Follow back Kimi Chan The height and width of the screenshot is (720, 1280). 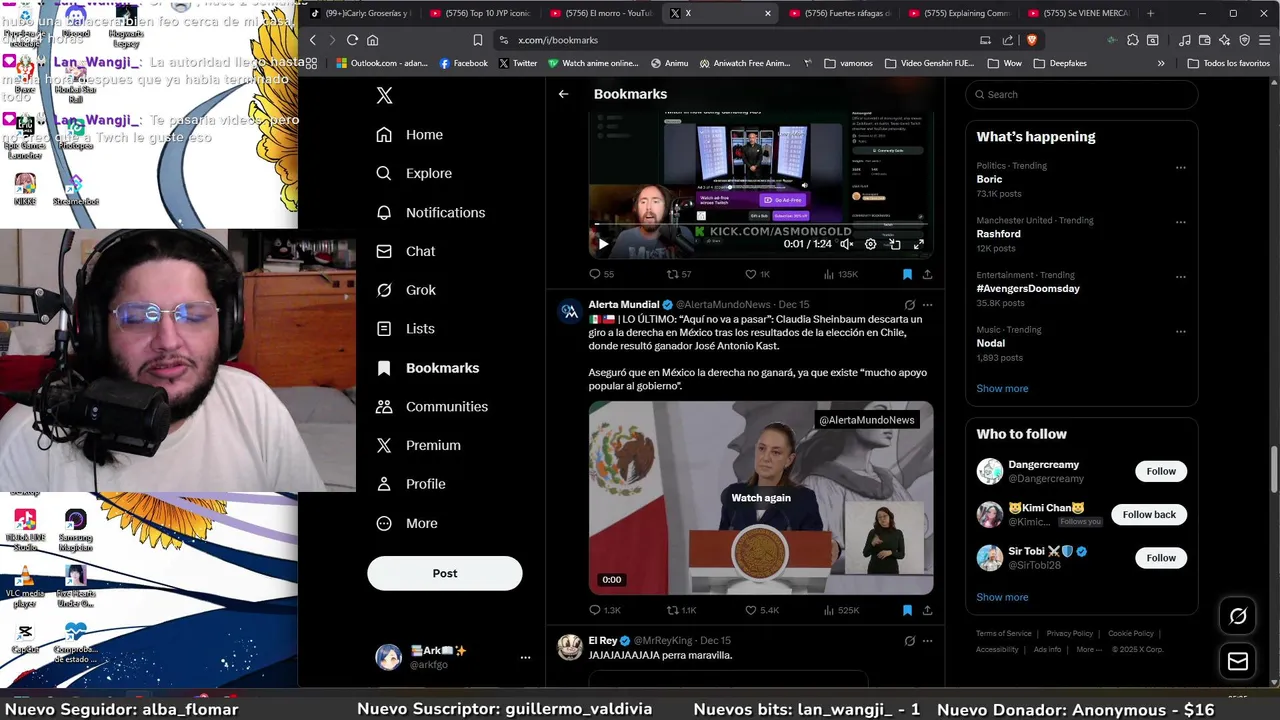[1149, 514]
